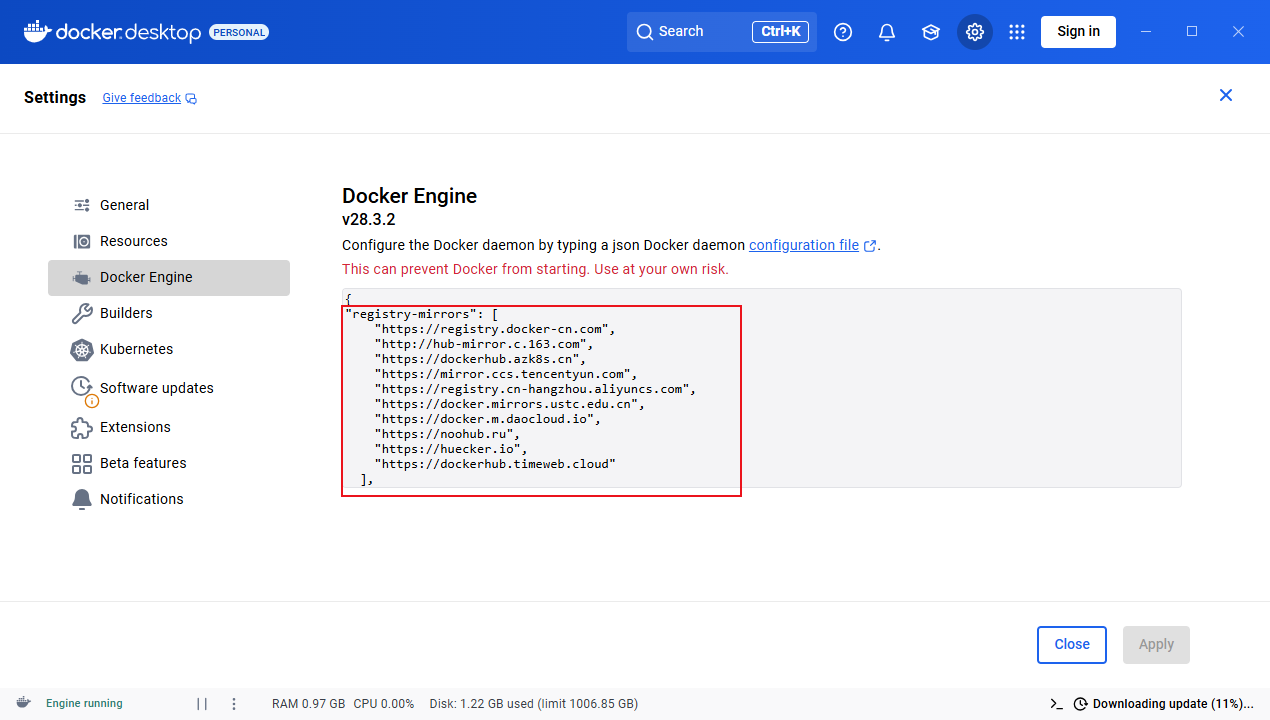Select Resources in settings sidebar
The height and width of the screenshot is (720, 1270).
pyautogui.click(x=169, y=241)
